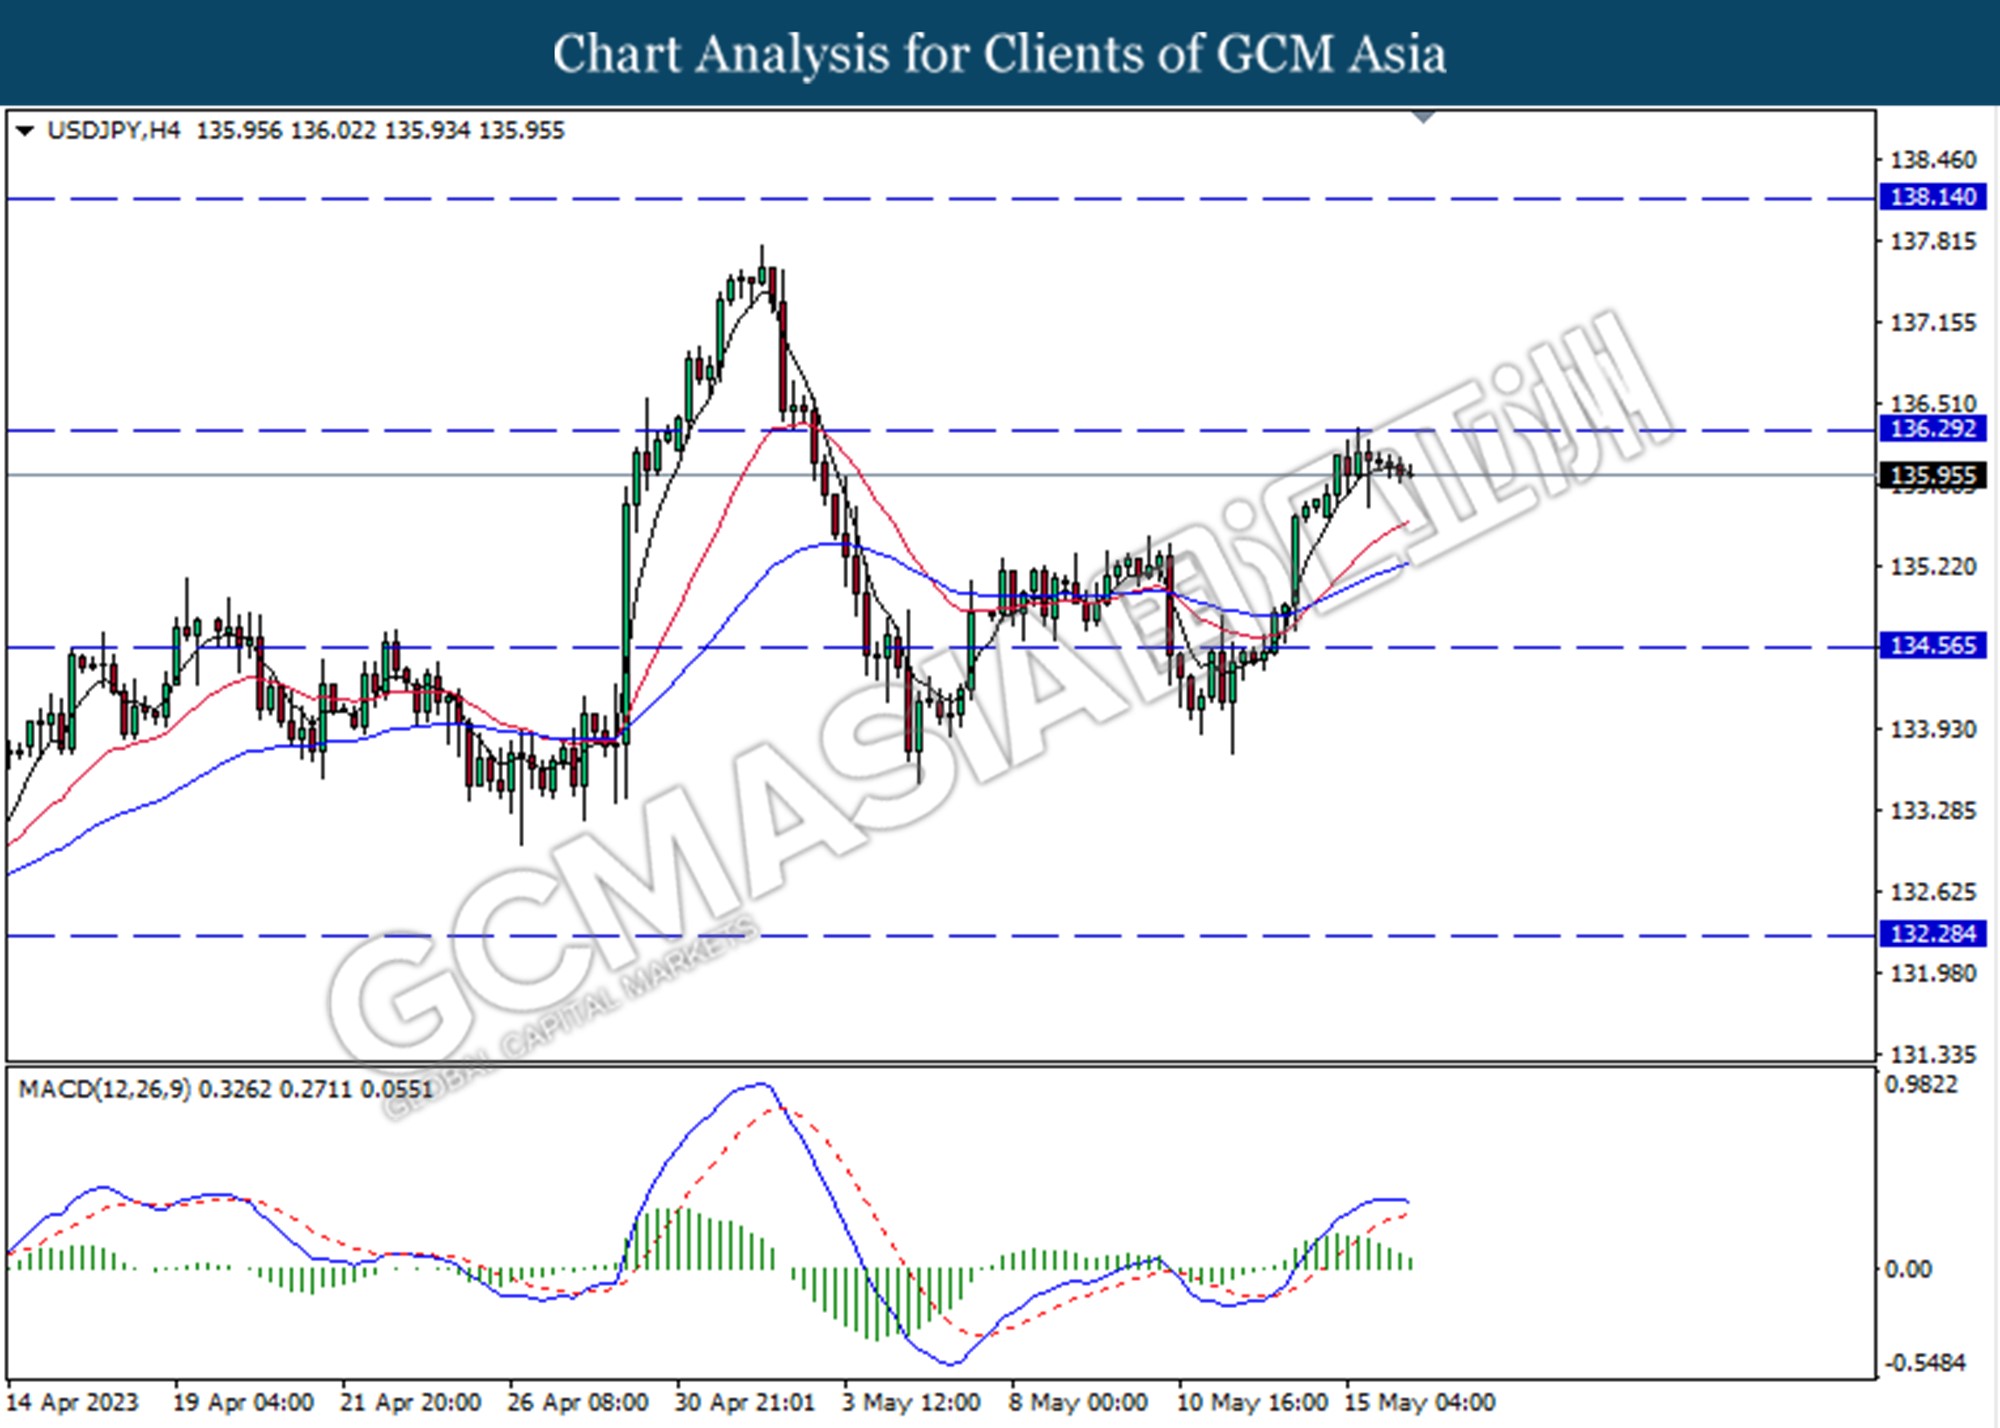Click the 15 May 04:00 time label
This screenshot has width=2000, height=1428.
[x=1419, y=1402]
